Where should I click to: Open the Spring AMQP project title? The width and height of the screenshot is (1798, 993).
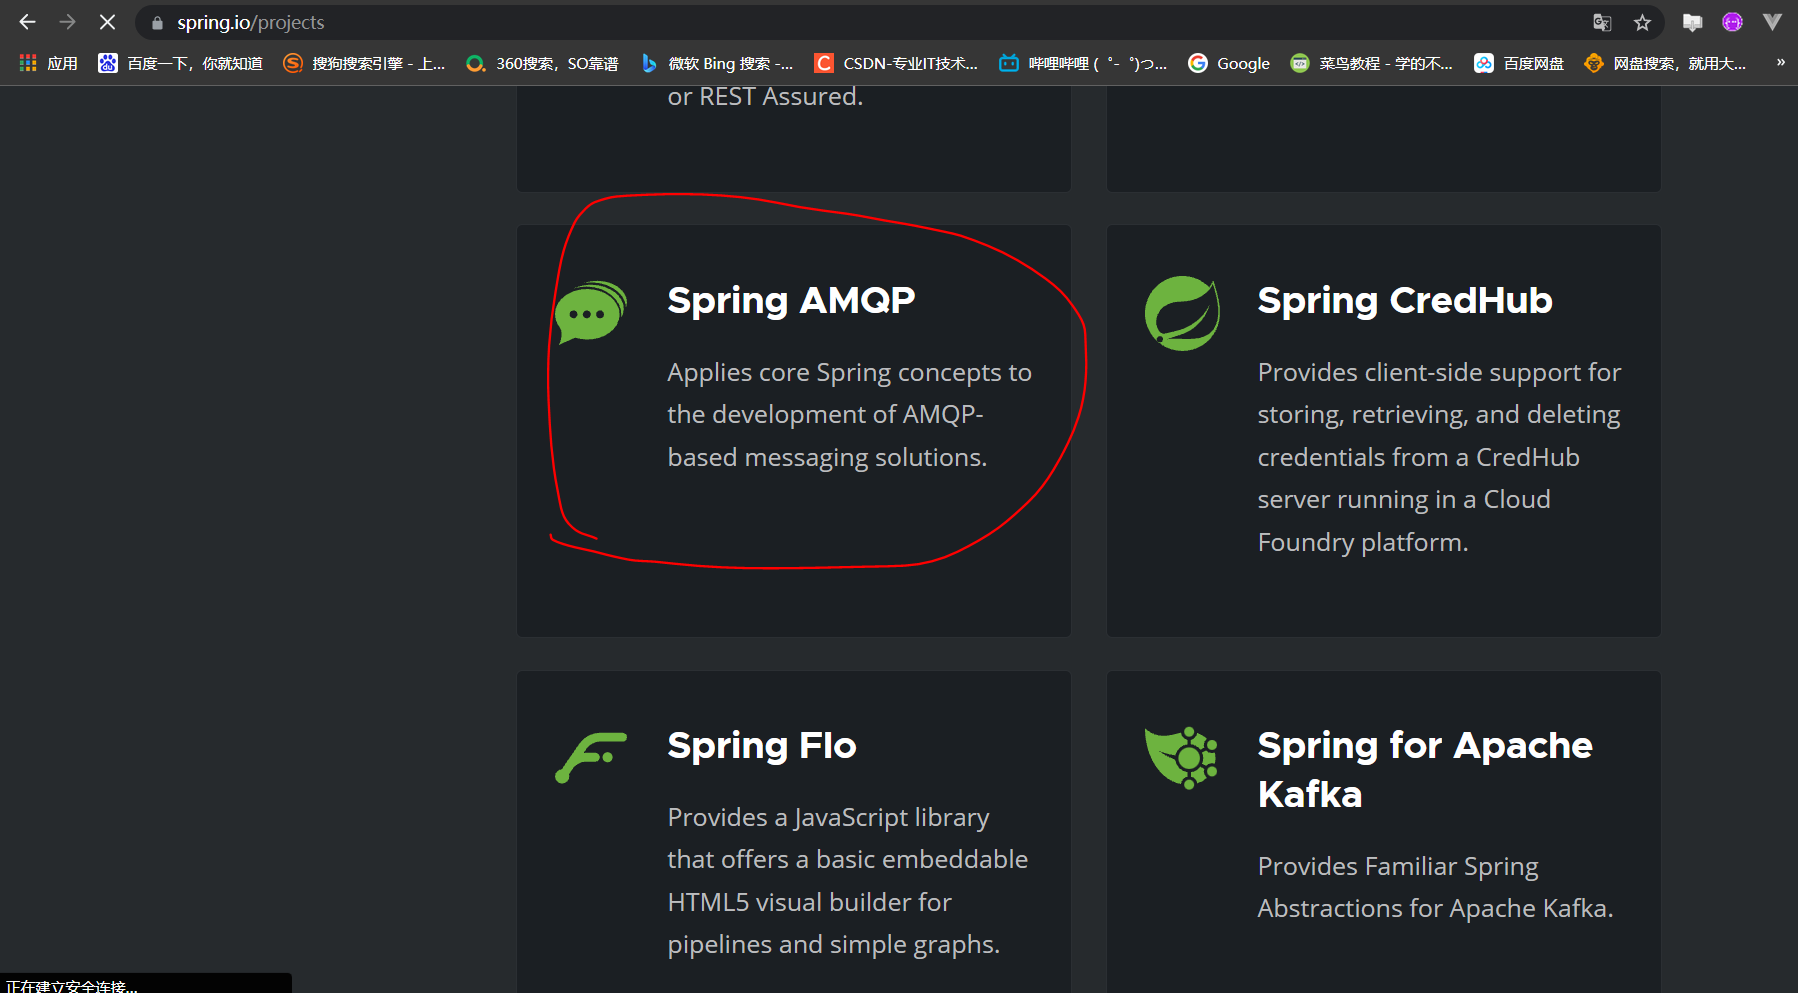pos(791,300)
